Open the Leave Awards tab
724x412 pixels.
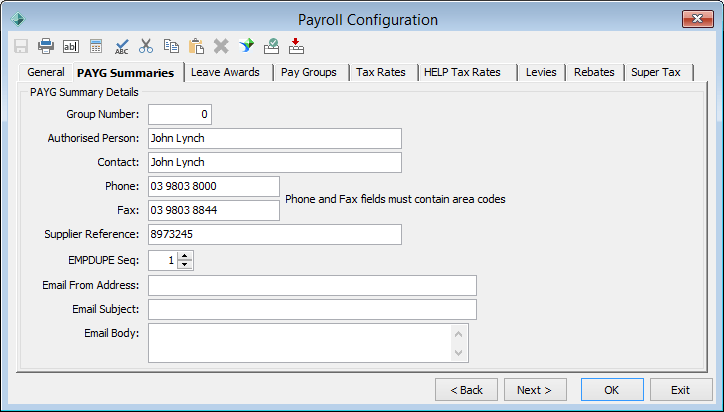225,72
